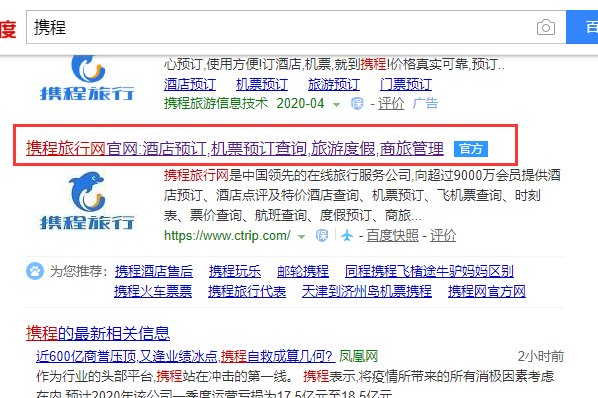Click the blue Baidu search button
The image size is (598, 398).
pos(582,27)
